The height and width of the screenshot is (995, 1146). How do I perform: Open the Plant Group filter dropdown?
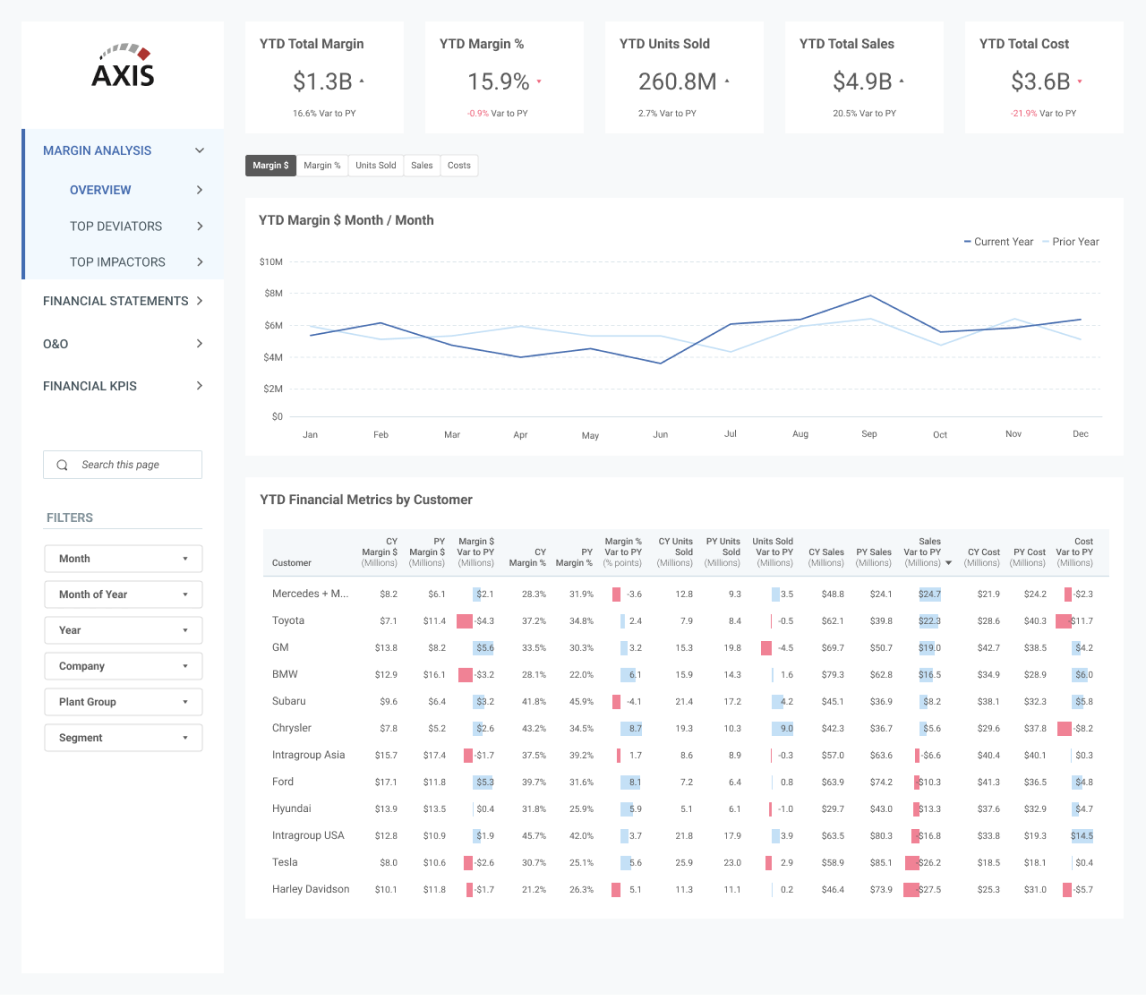point(123,702)
